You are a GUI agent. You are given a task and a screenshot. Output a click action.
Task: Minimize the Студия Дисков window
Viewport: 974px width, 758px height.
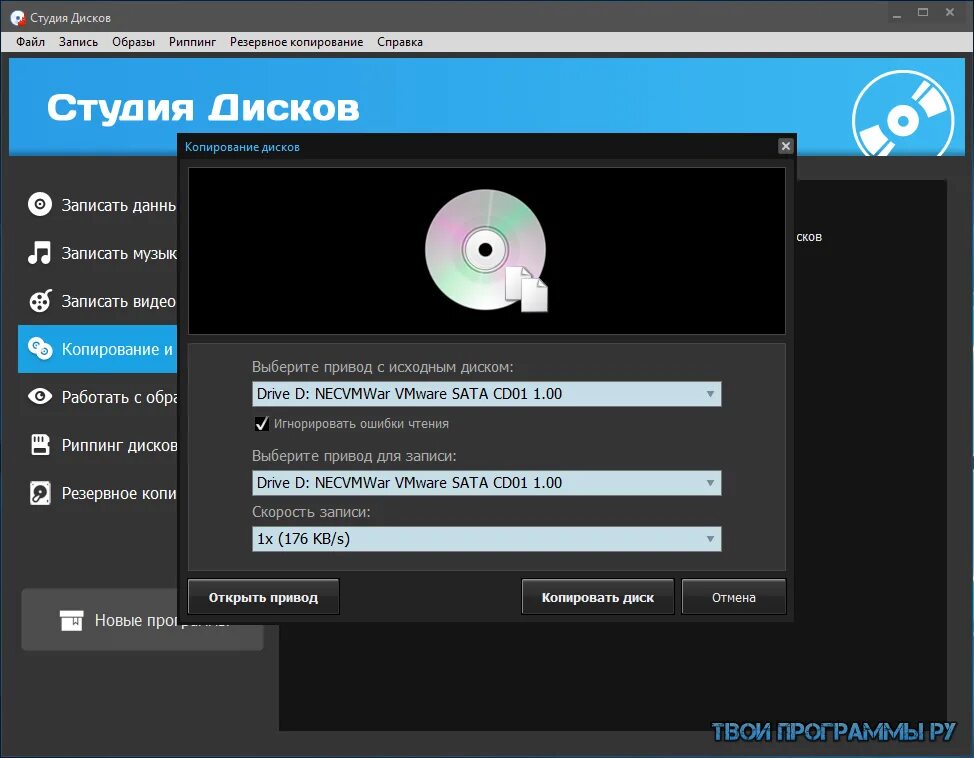[896, 14]
